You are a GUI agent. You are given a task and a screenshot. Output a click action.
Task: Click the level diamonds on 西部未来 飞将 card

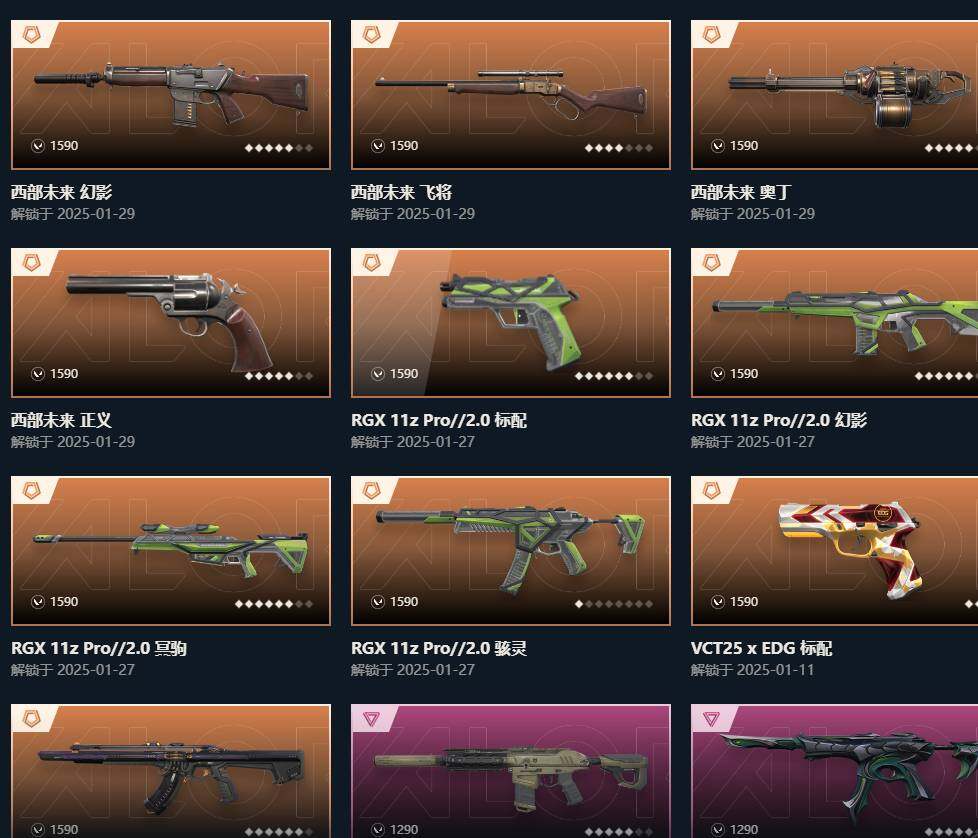point(619,148)
